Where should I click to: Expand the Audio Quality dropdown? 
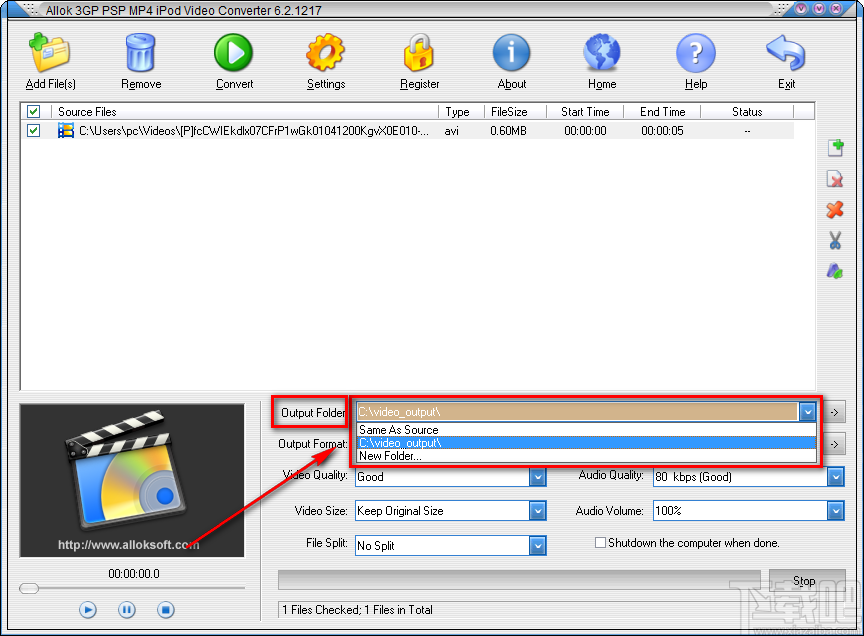[836, 477]
